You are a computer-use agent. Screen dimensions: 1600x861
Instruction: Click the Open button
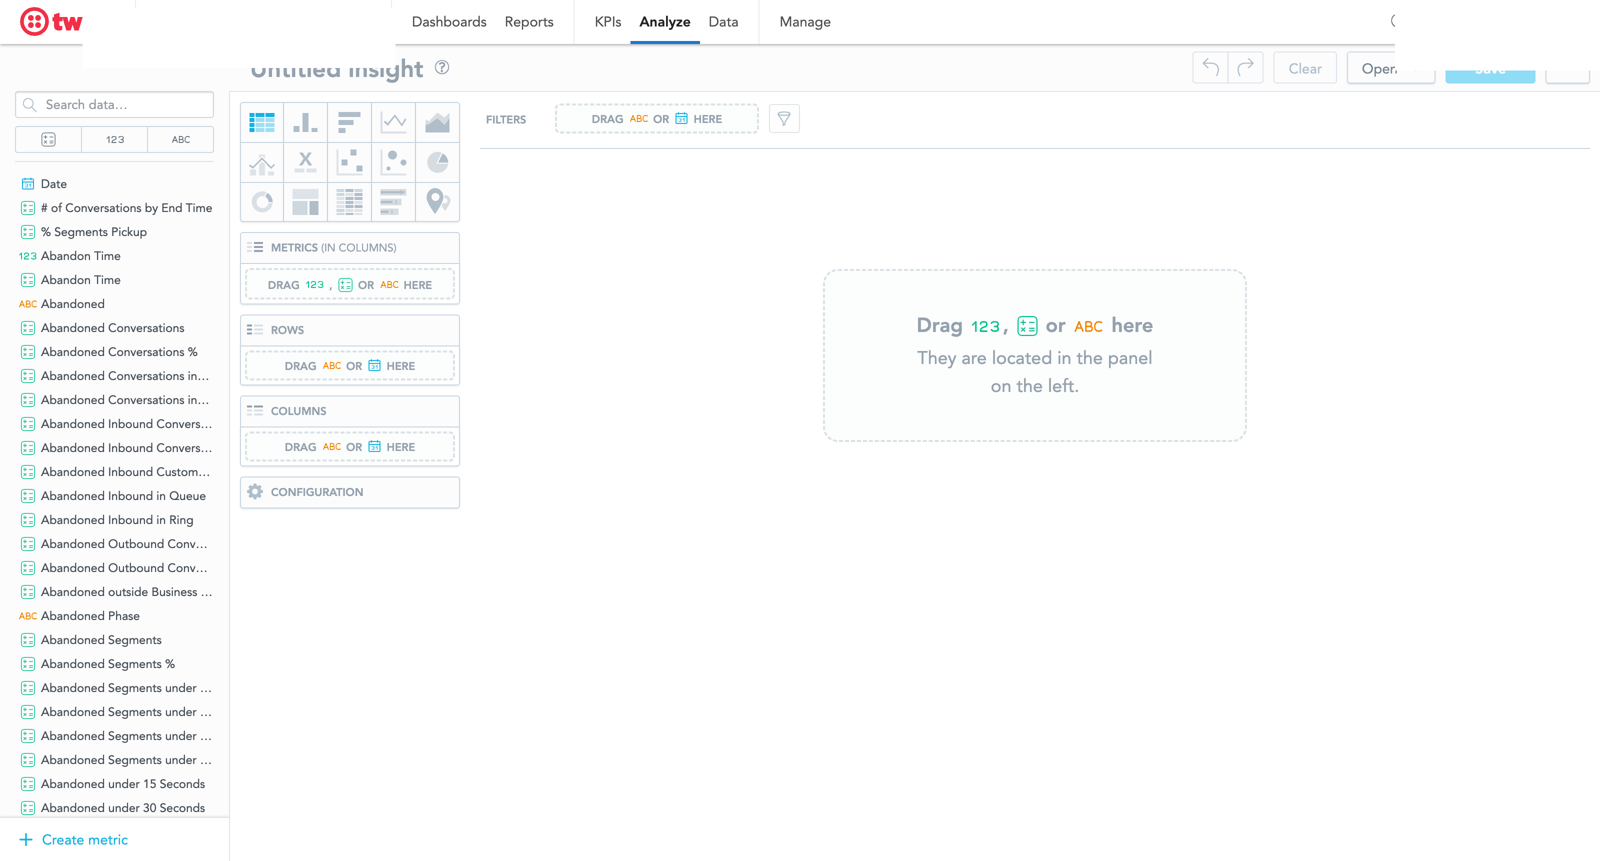point(1391,68)
